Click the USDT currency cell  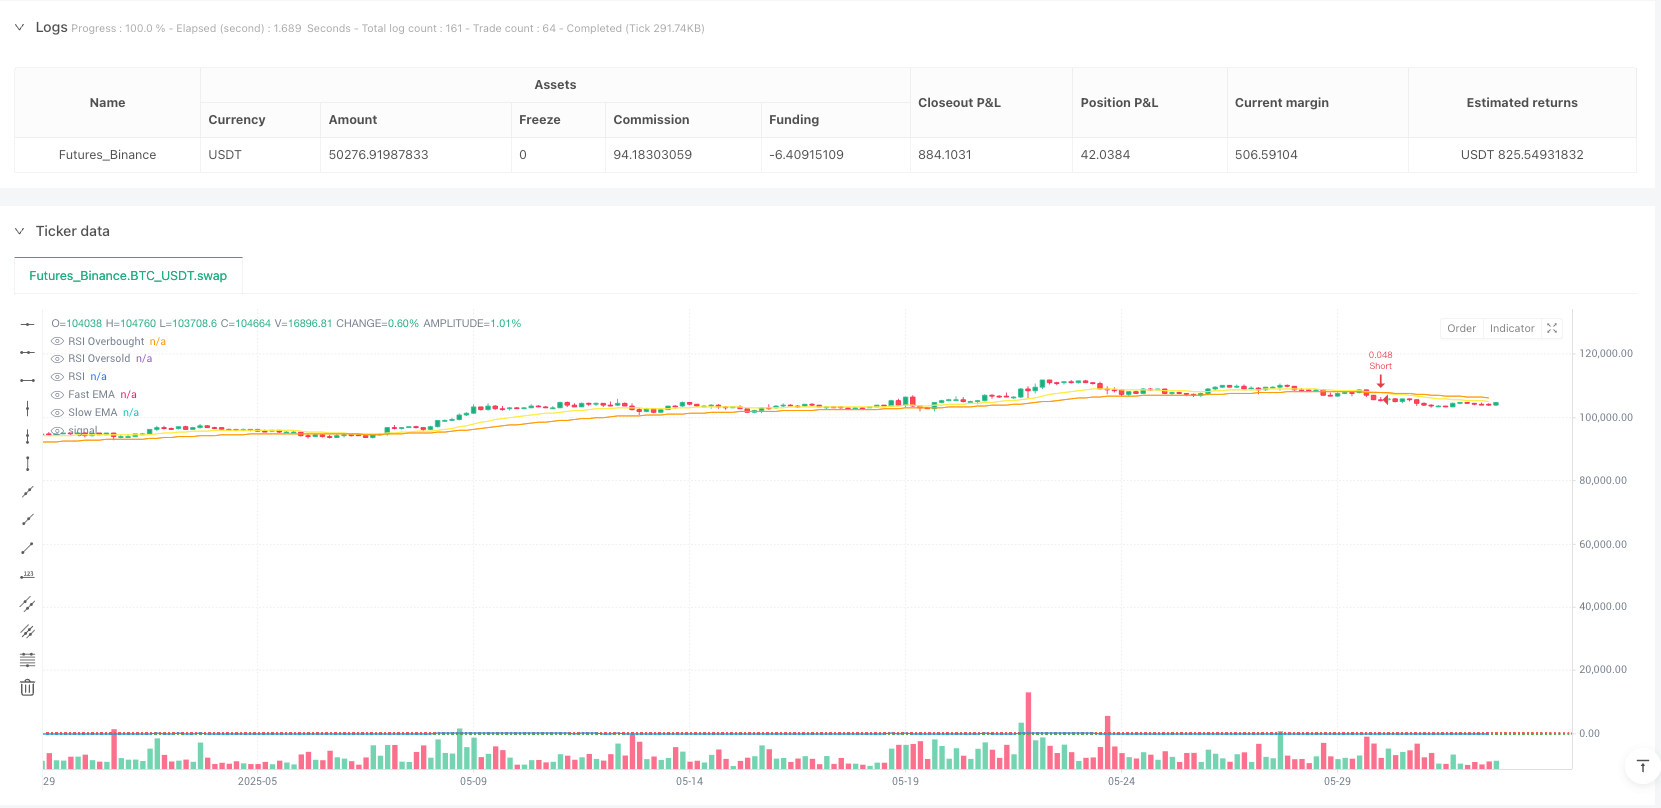pos(225,155)
